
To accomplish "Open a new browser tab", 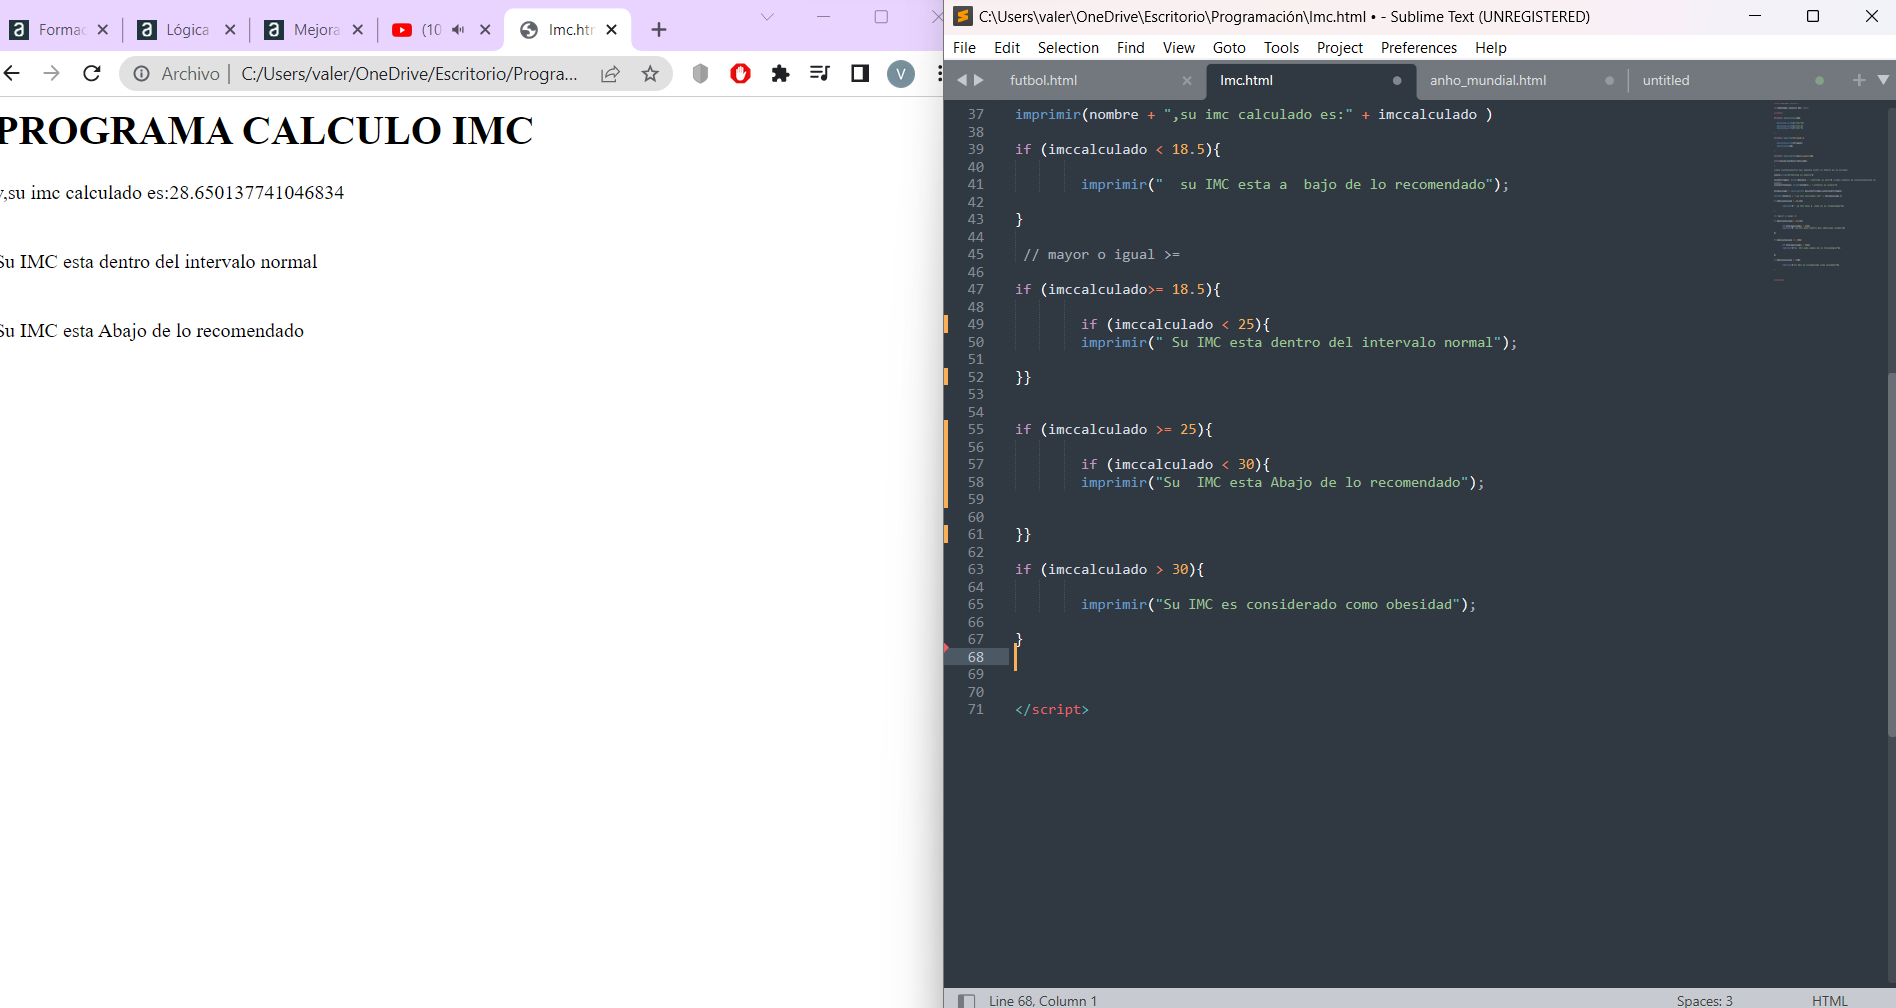I will coord(658,30).
